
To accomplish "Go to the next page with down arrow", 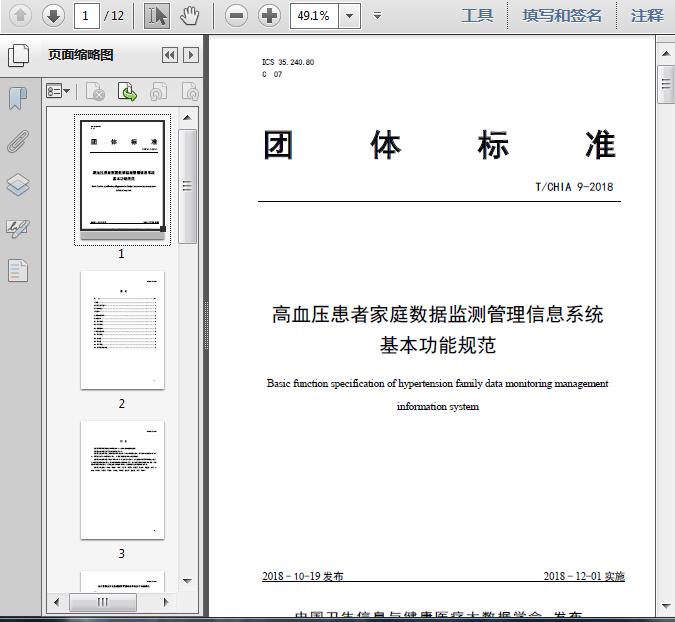I will click(53, 16).
